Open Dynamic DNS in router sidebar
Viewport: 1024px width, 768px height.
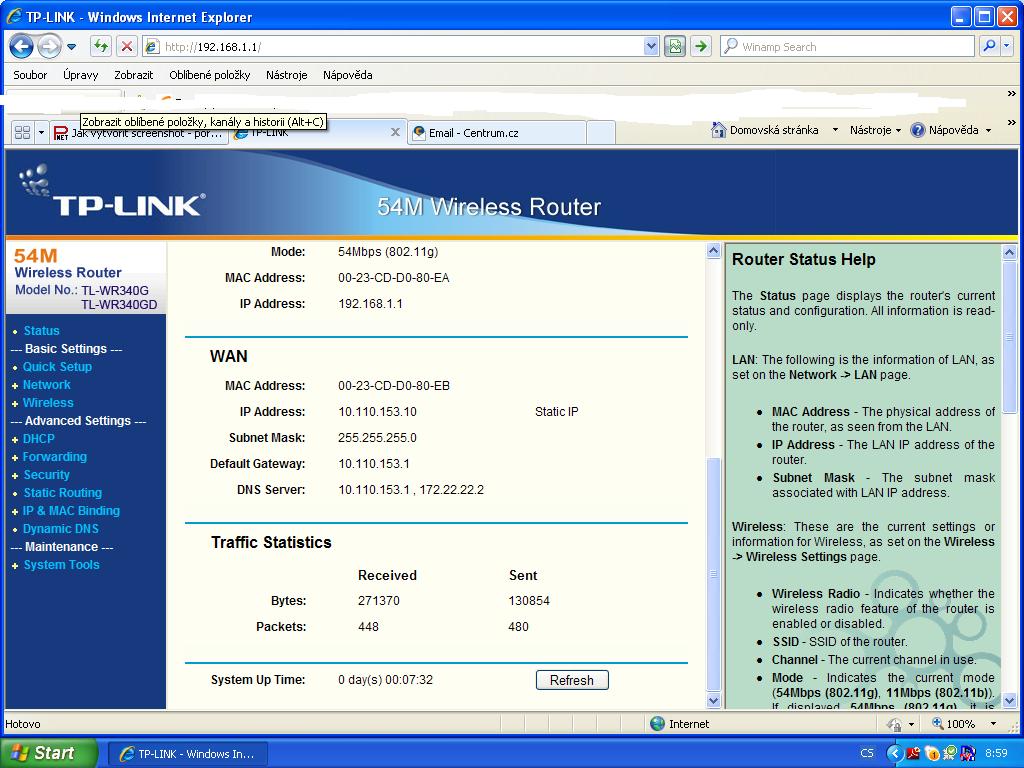point(61,528)
